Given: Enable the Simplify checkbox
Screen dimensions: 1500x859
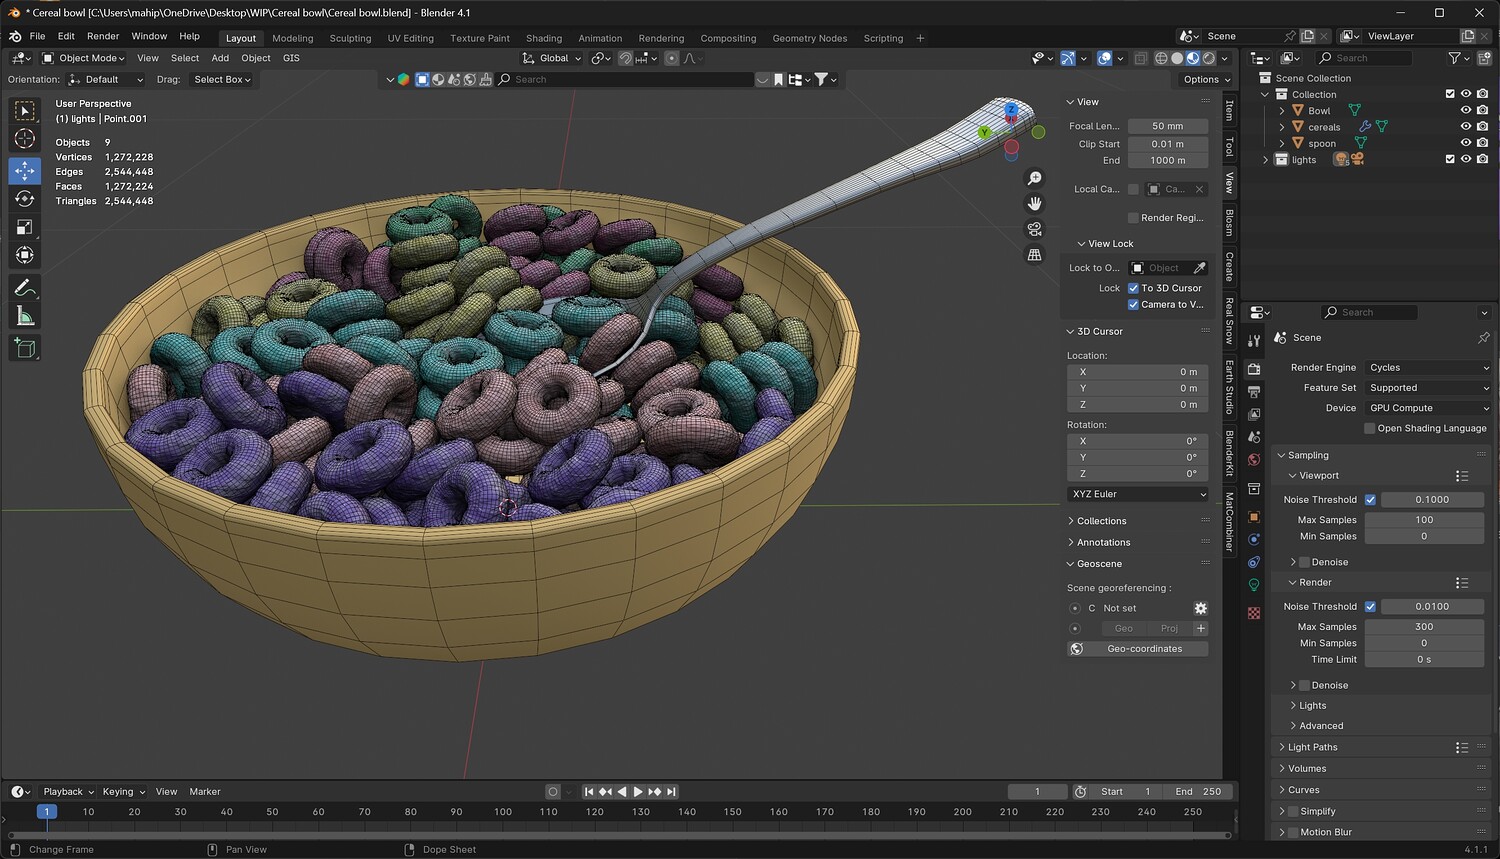Looking at the screenshot, I should click(1293, 811).
